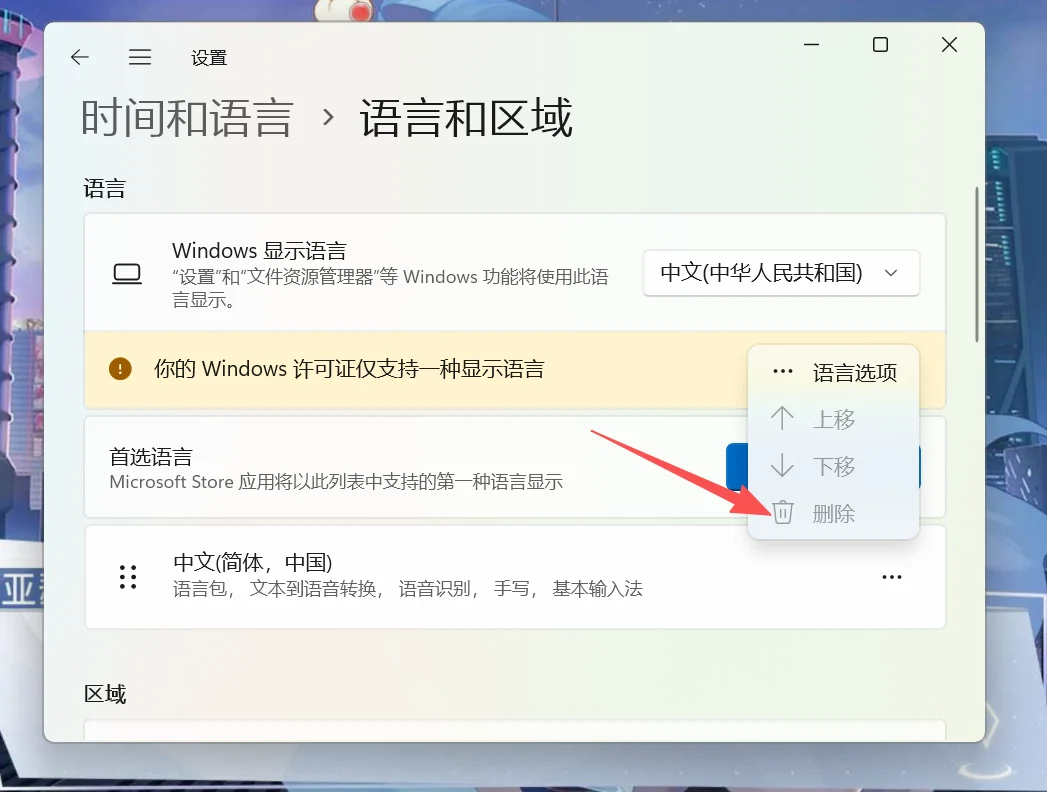This screenshot has width=1047, height=792.
Task: Click the laptop icon beside Windows 显示语言
Action: [x=127, y=274]
